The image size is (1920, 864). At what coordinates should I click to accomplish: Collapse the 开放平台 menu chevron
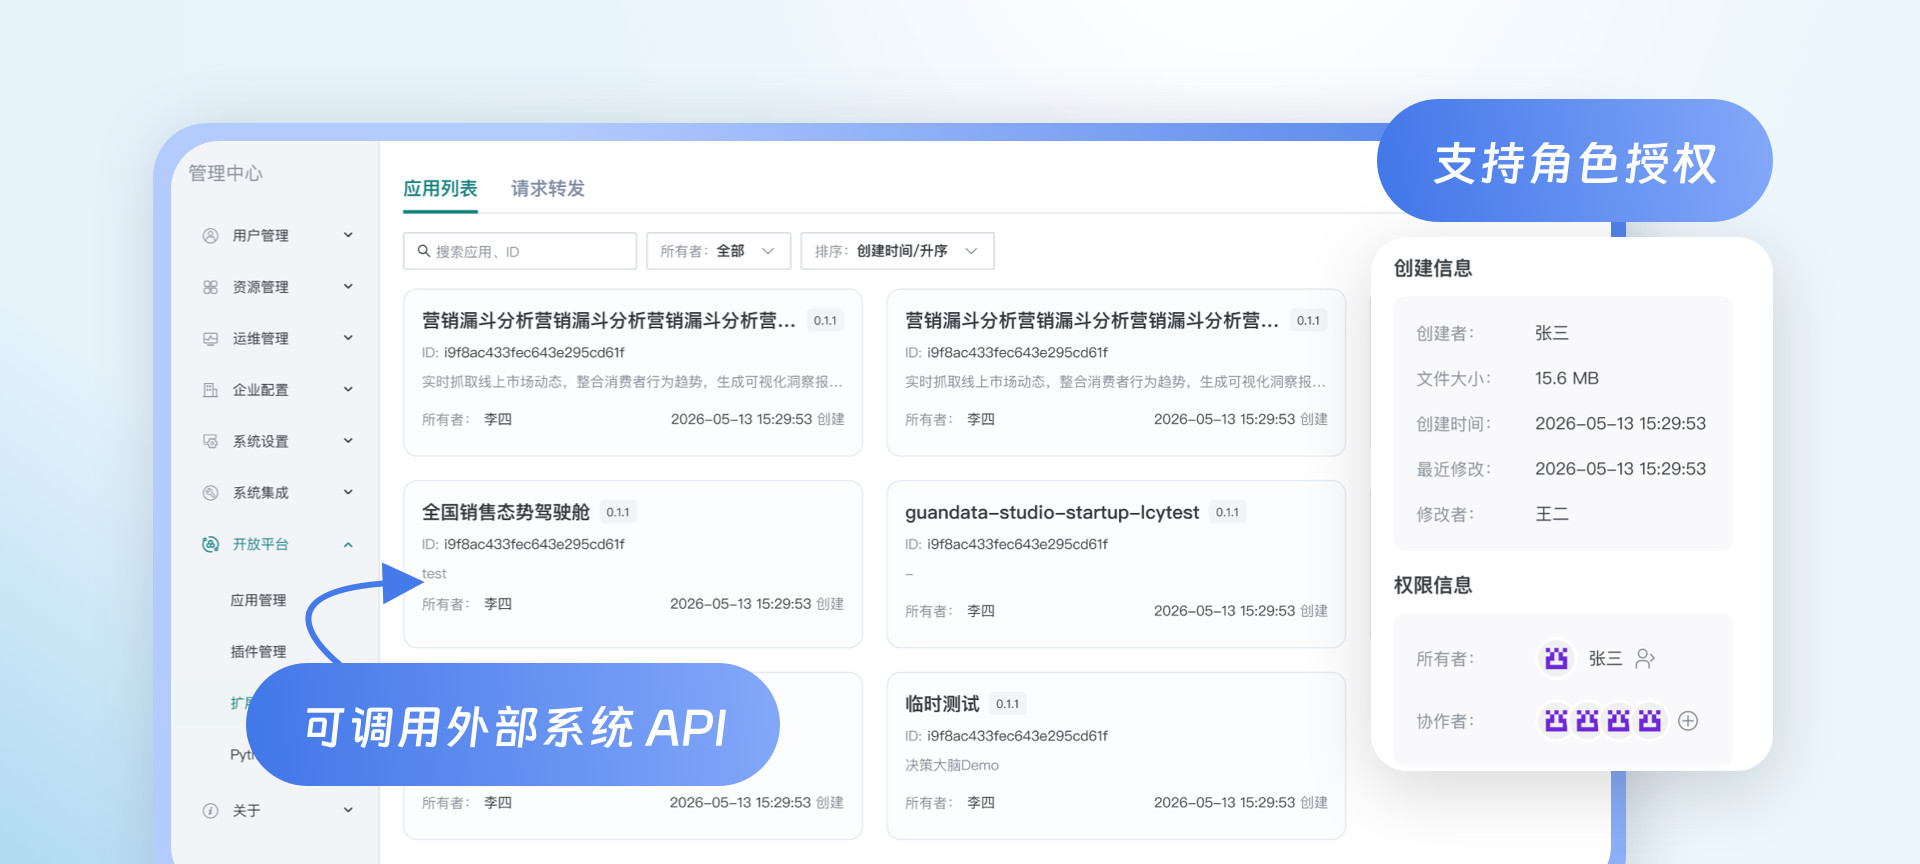[348, 545]
